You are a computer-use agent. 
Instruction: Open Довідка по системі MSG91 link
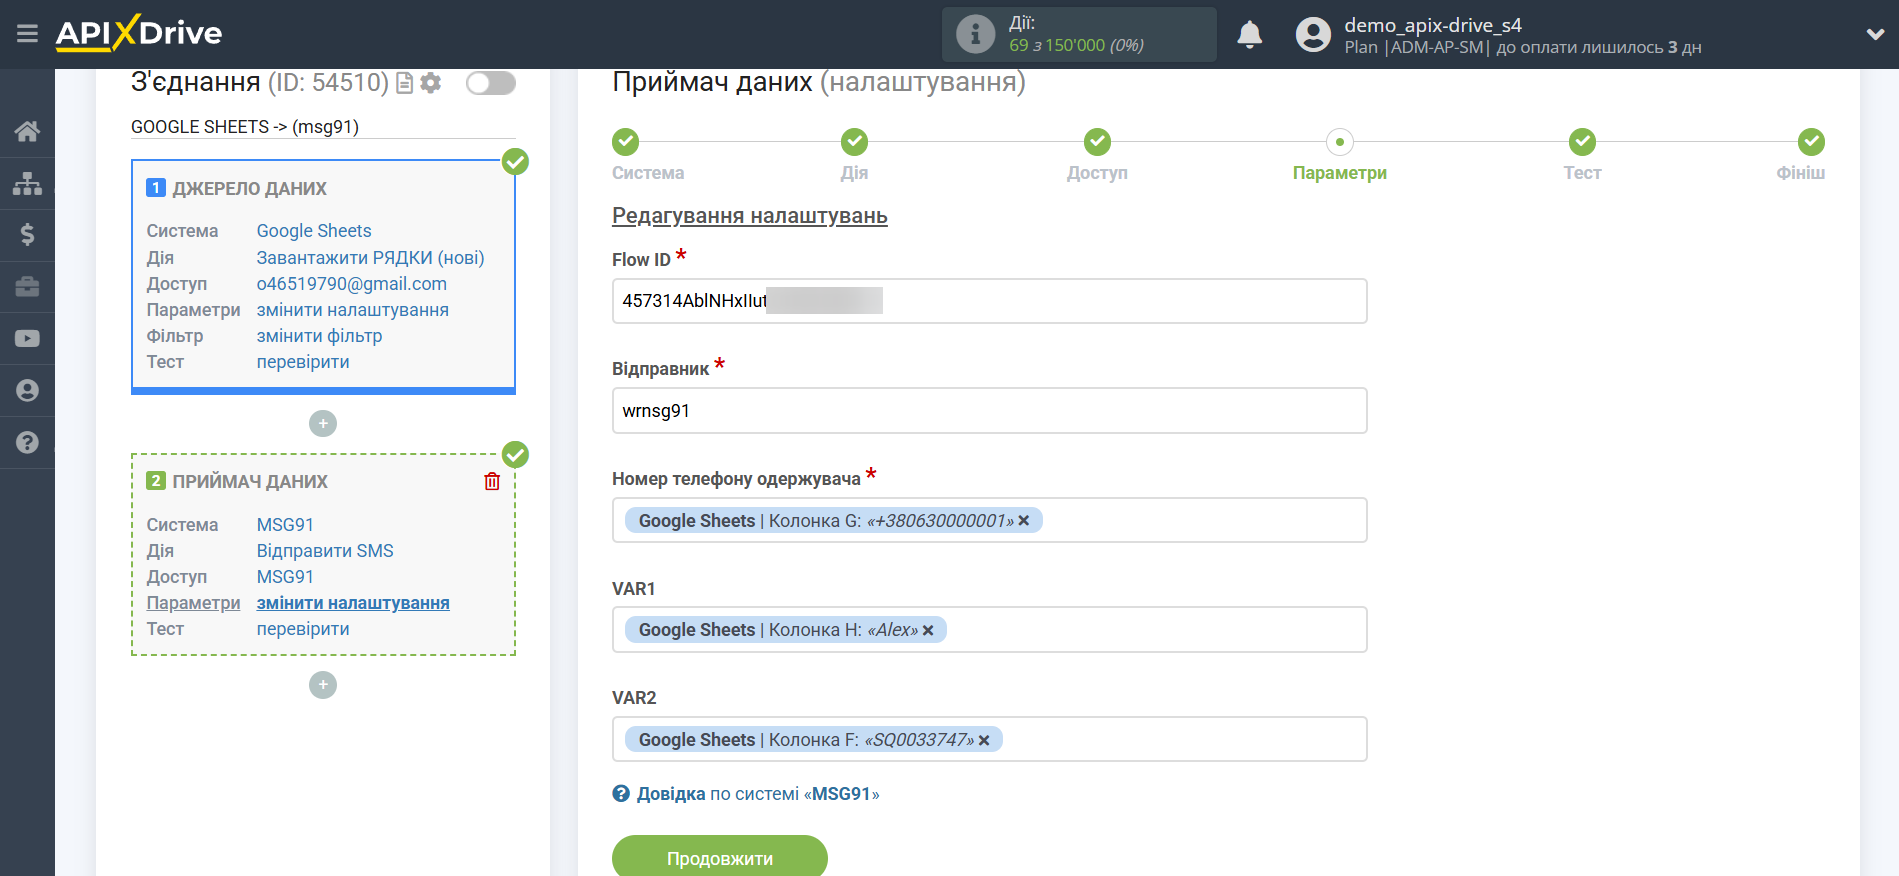[x=758, y=794]
